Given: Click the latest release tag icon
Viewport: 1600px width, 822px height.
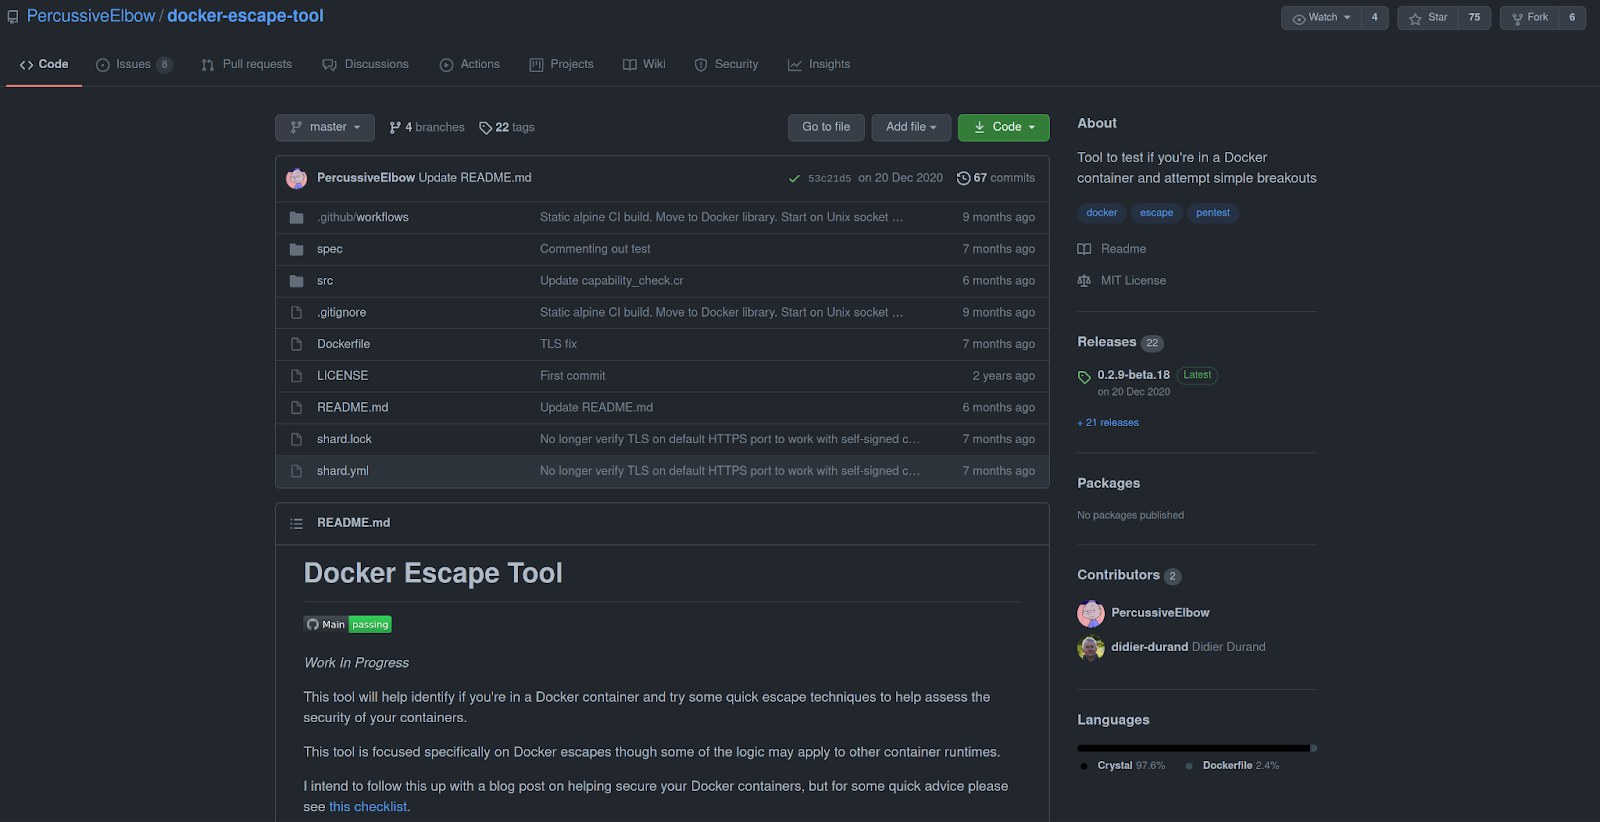Looking at the screenshot, I should tap(1084, 377).
